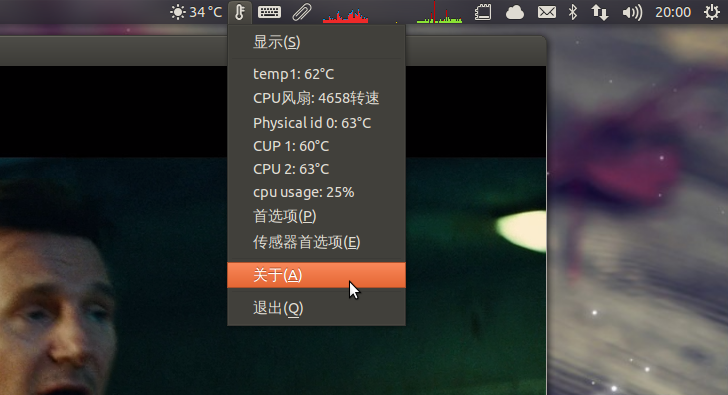This screenshot has height=395, width=728.
Task: Click the thermometer sensors indicator icon
Action: 240,12
